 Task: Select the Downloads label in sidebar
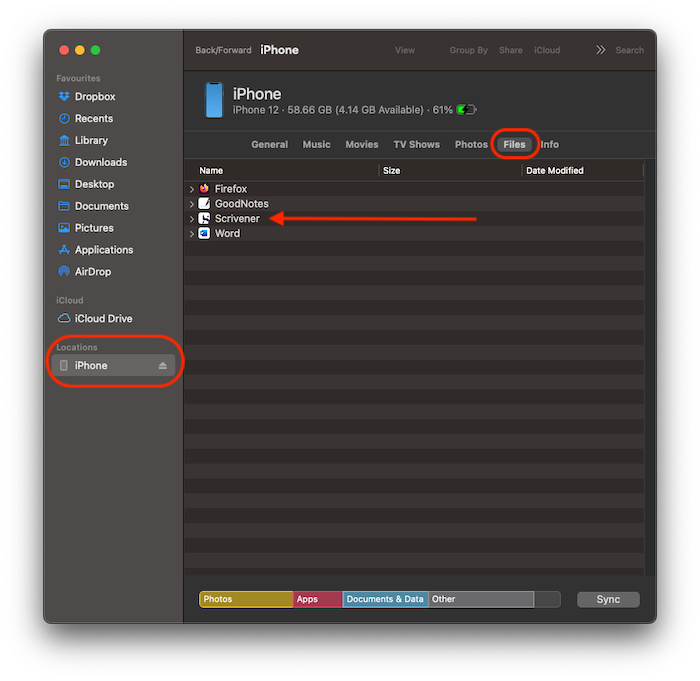coord(101,162)
